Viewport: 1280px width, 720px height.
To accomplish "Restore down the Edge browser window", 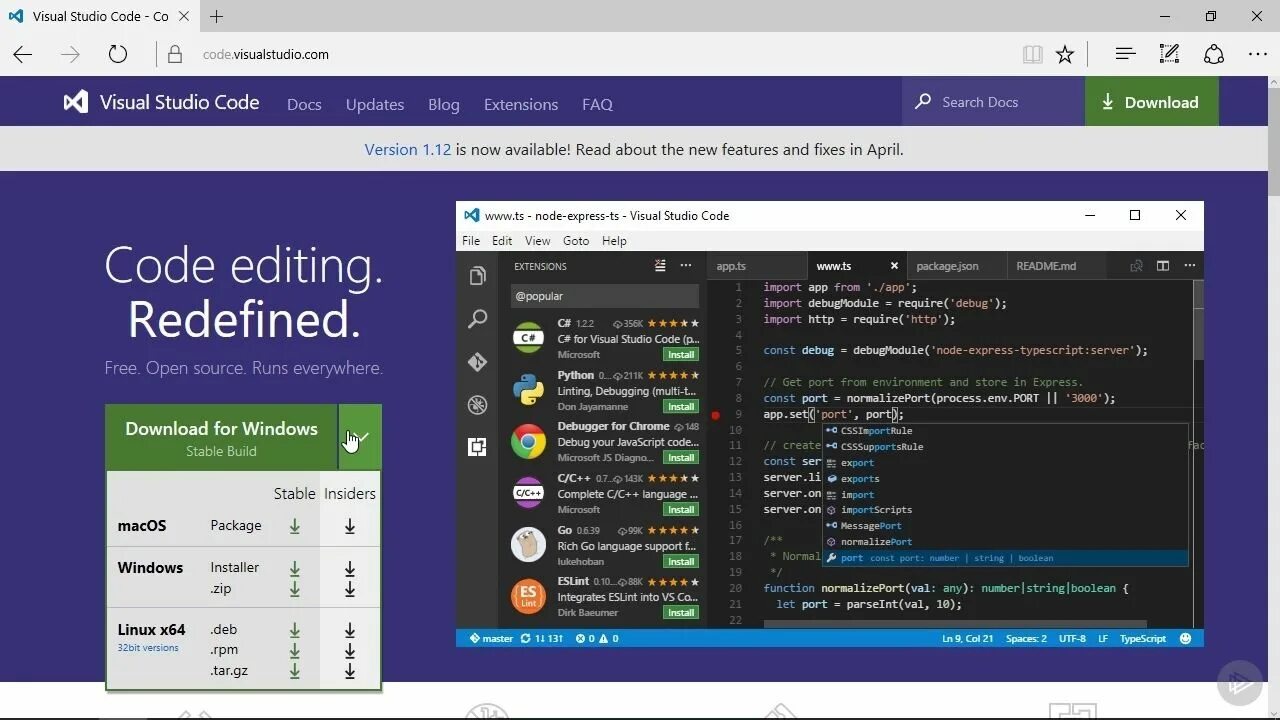I will (1211, 16).
